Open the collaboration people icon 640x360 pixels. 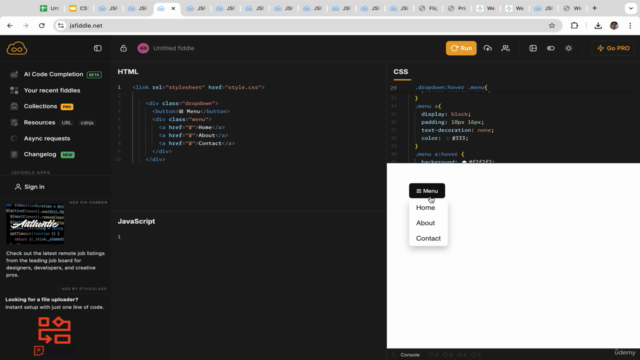[x=505, y=48]
